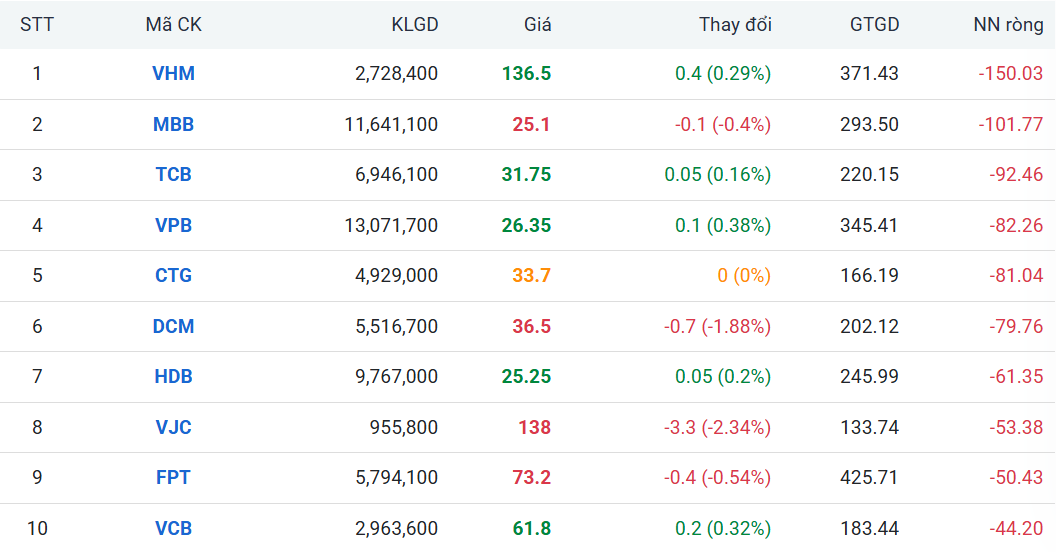This screenshot has width=1056, height=552.
Task: Click VJC net foreign value -53.38
Action: [x=1016, y=427]
